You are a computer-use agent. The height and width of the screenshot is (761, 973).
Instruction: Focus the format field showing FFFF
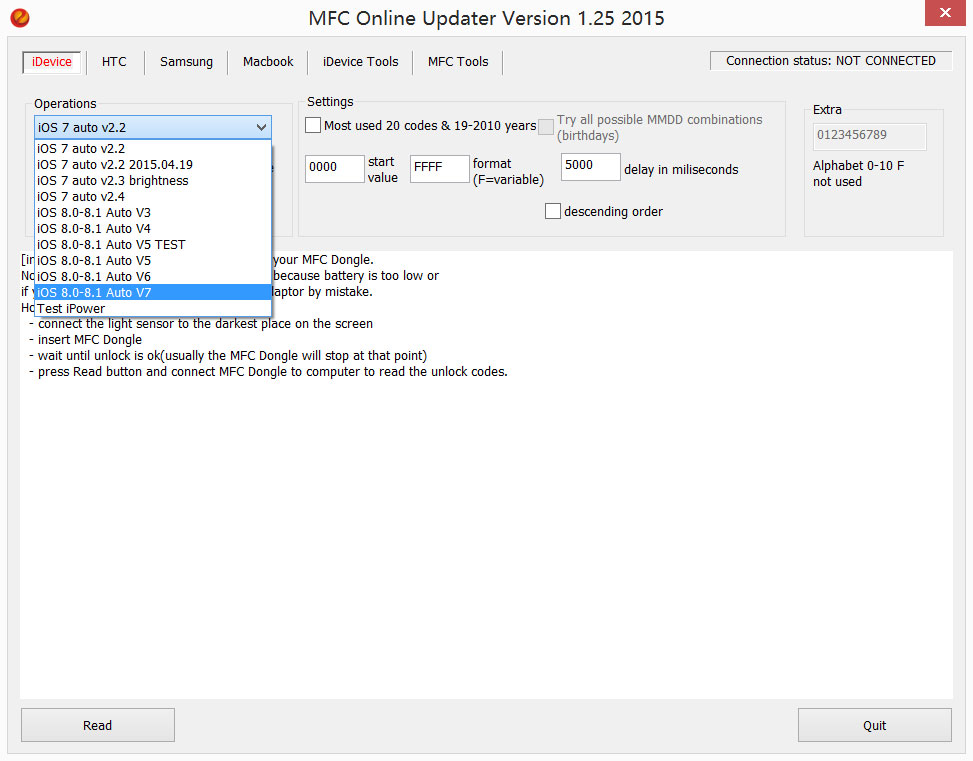pos(439,168)
